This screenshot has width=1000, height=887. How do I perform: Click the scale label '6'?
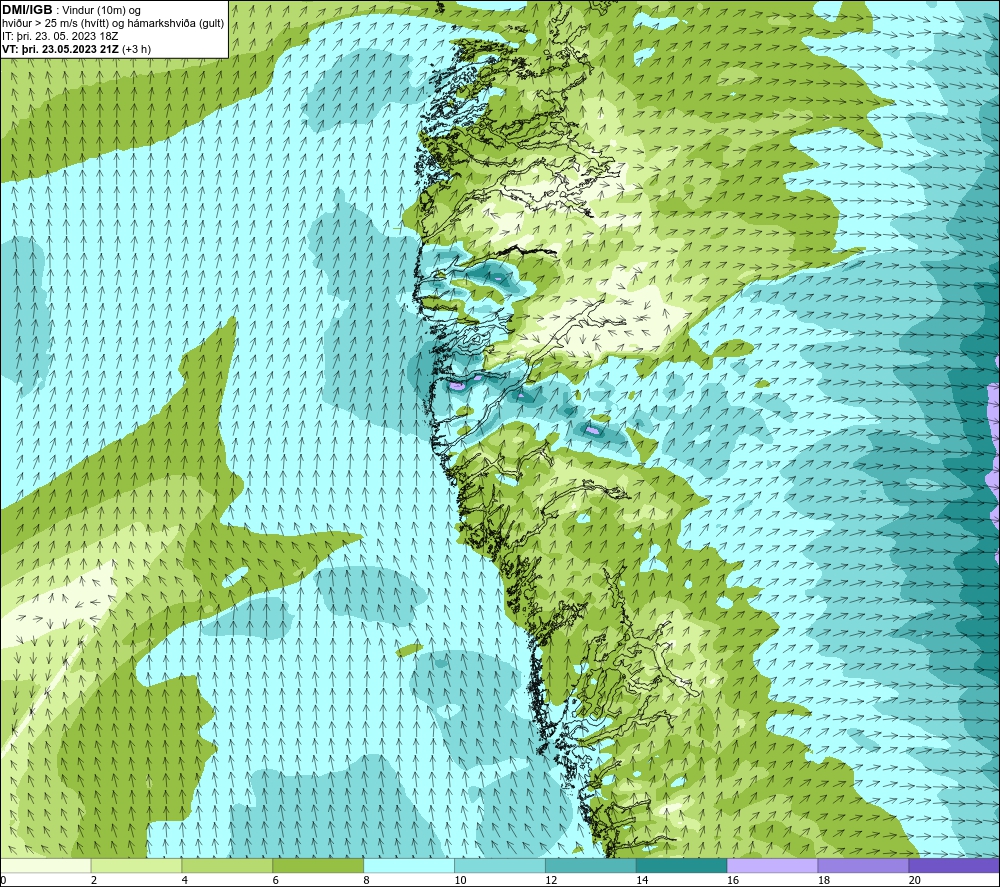coord(276,881)
